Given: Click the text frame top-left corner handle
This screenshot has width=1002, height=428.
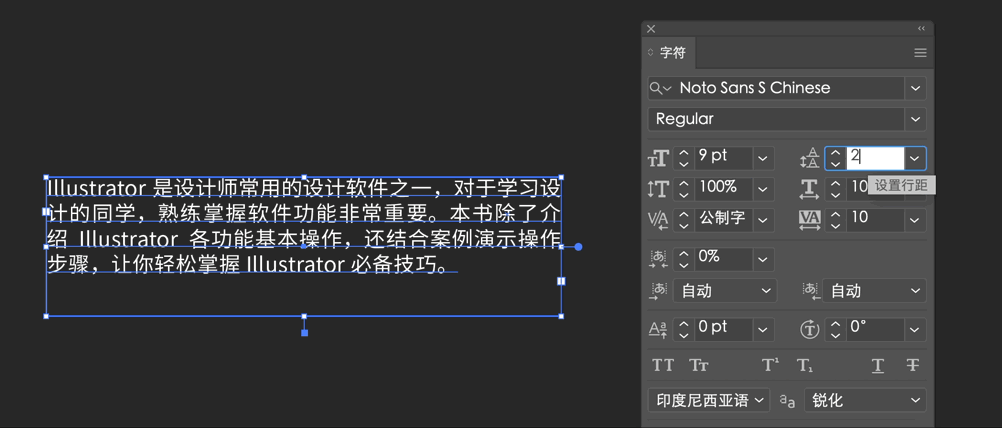Looking at the screenshot, I should pos(46,177).
